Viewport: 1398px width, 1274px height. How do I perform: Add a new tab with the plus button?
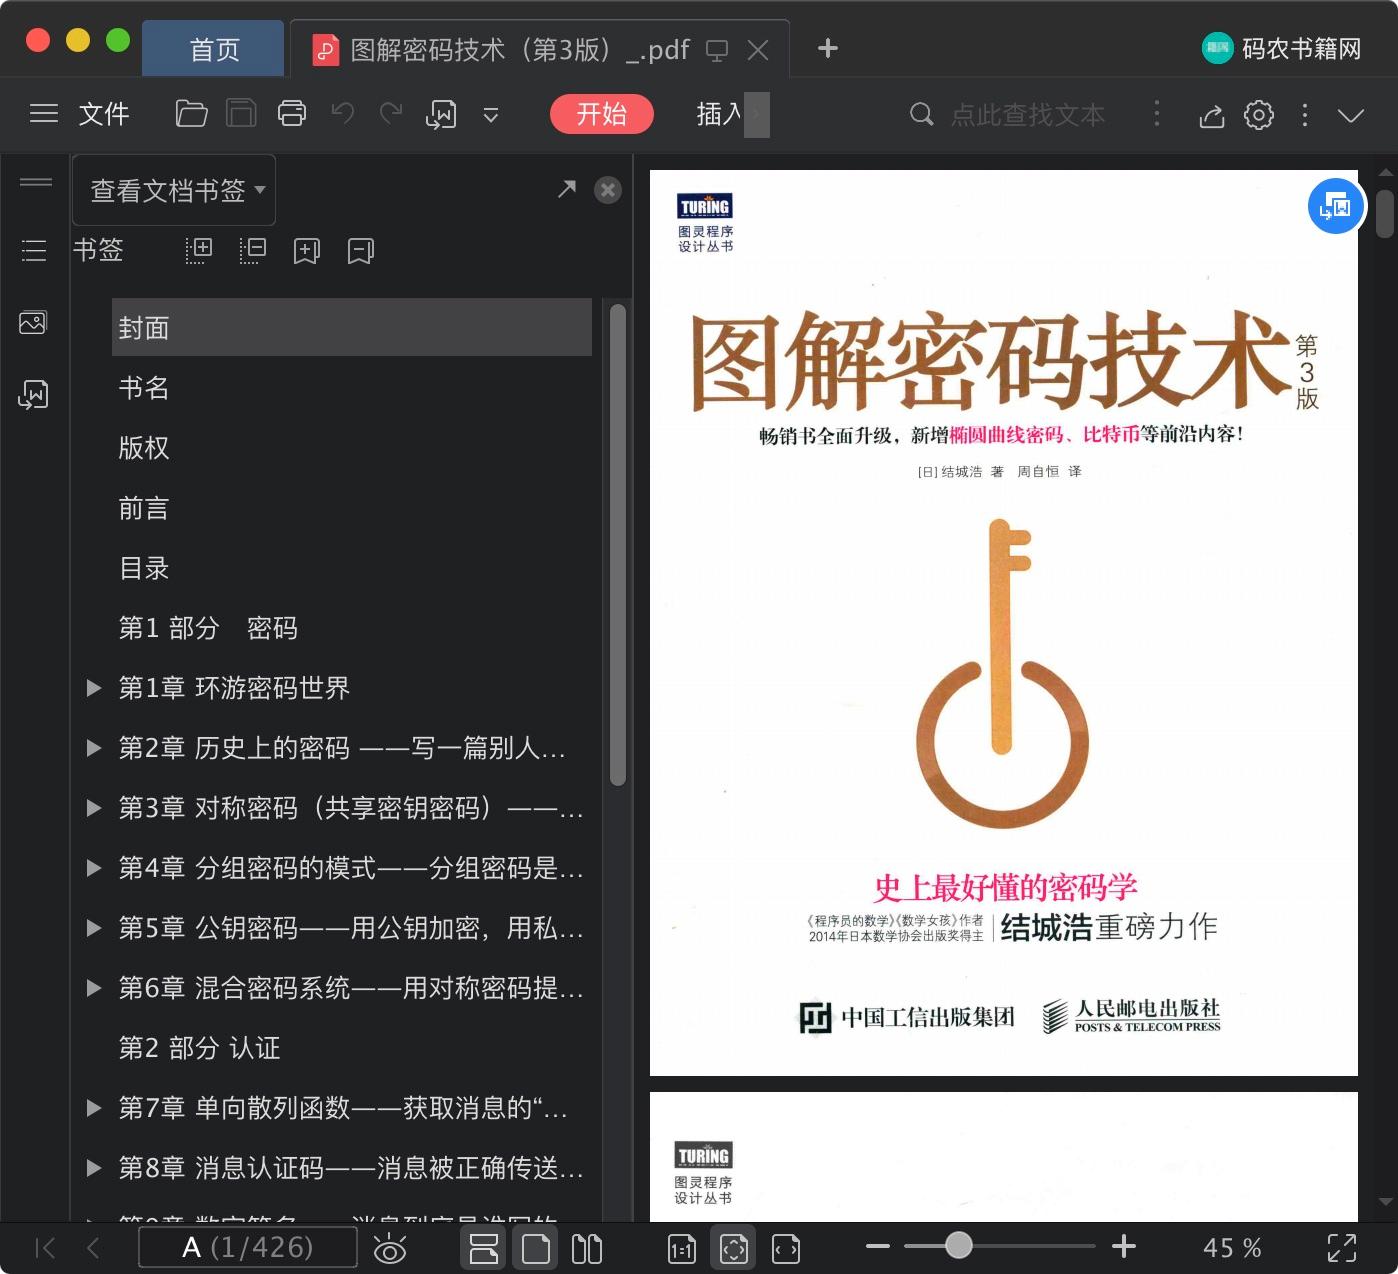(x=828, y=48)
